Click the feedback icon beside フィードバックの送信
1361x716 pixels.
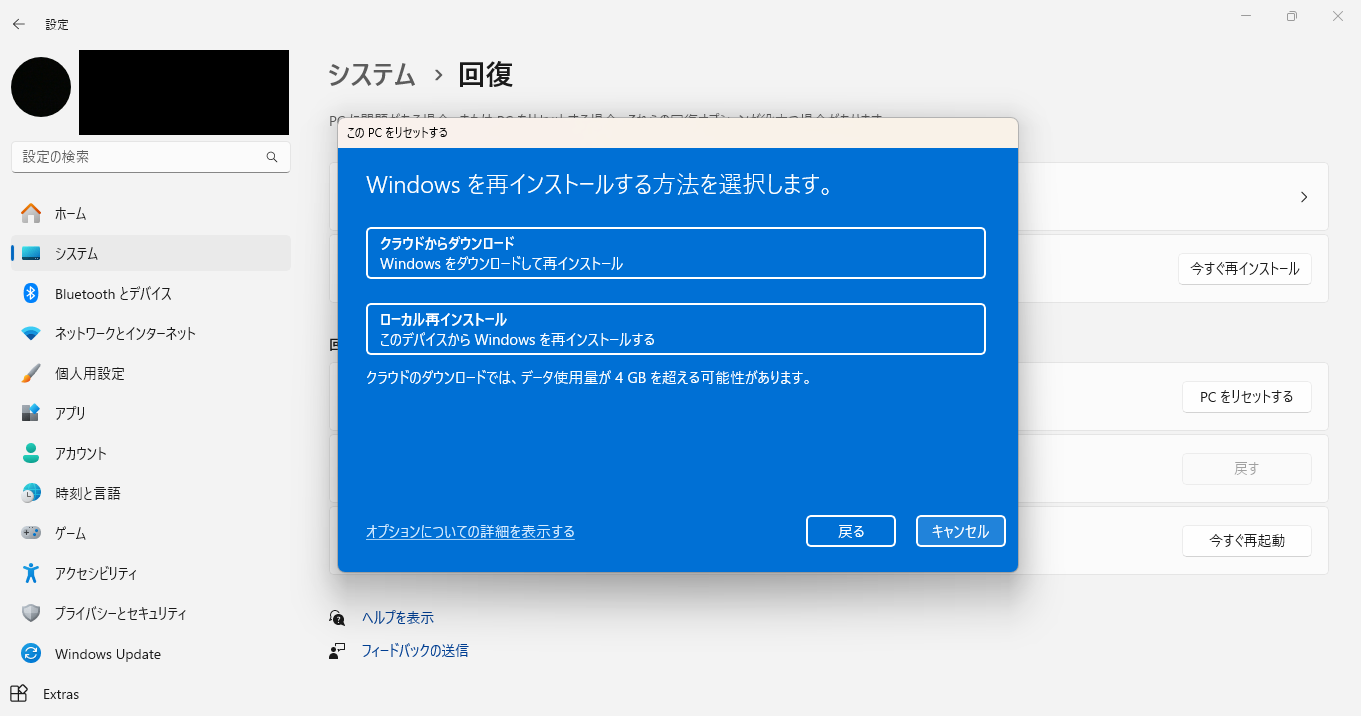[337, 651]
